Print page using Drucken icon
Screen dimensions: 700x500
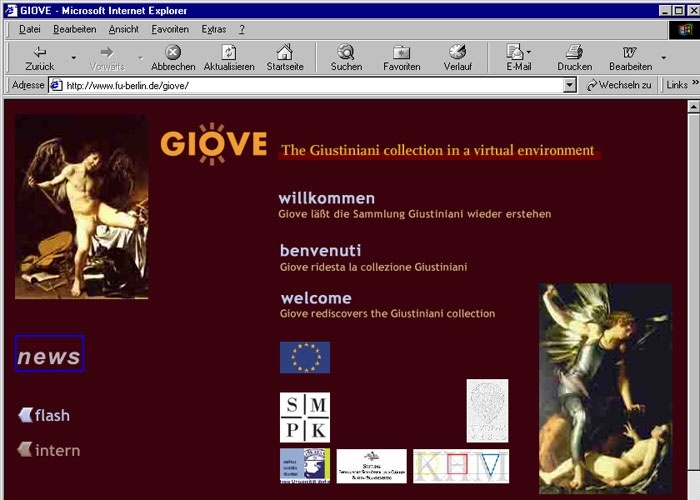coord(574,52)
